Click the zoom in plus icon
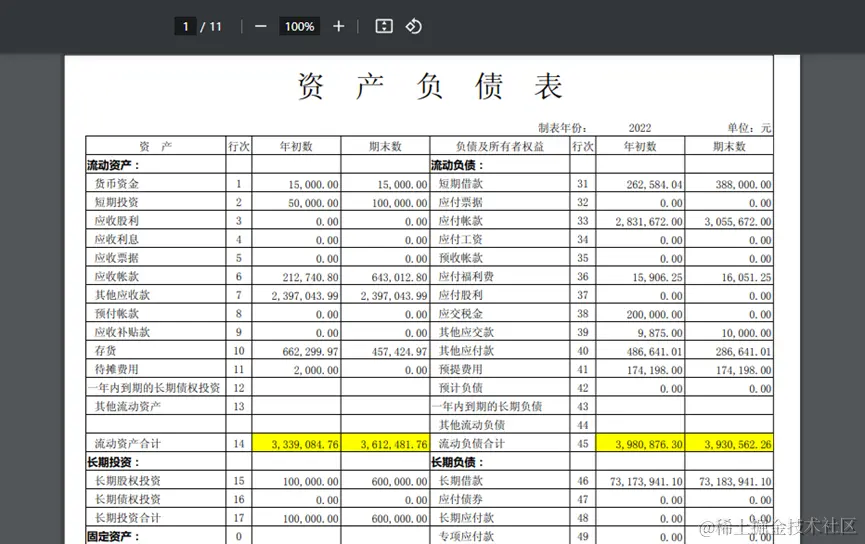Screen dimensions: 865x544 [x=339, y=26]
